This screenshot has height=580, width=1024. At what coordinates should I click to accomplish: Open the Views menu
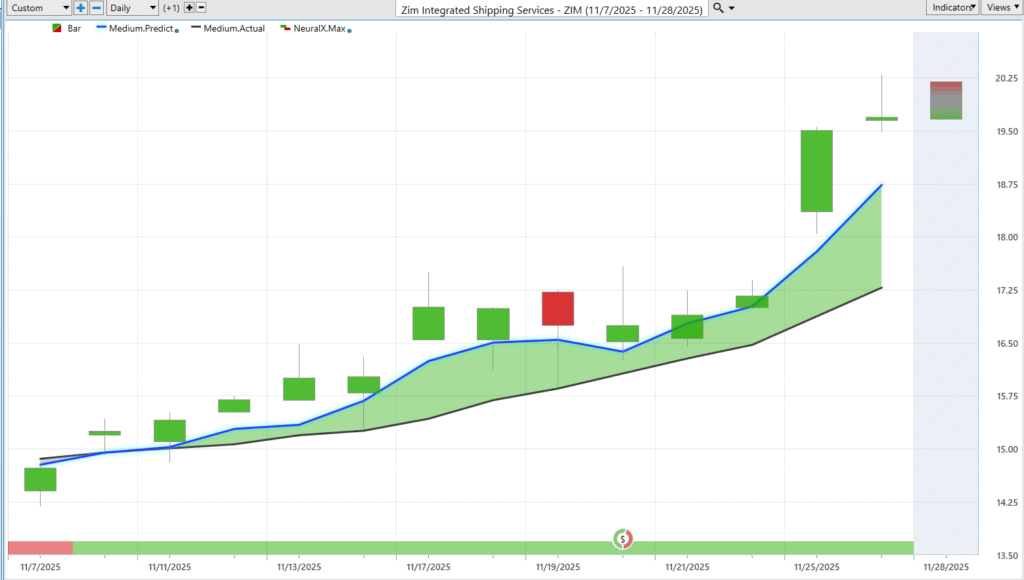1001,7
